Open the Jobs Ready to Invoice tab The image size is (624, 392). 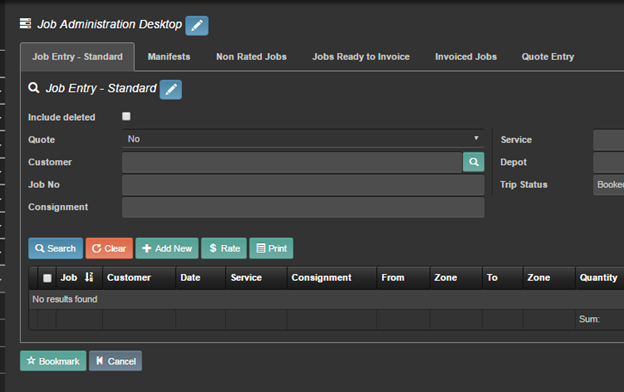[x=361, y=57]
